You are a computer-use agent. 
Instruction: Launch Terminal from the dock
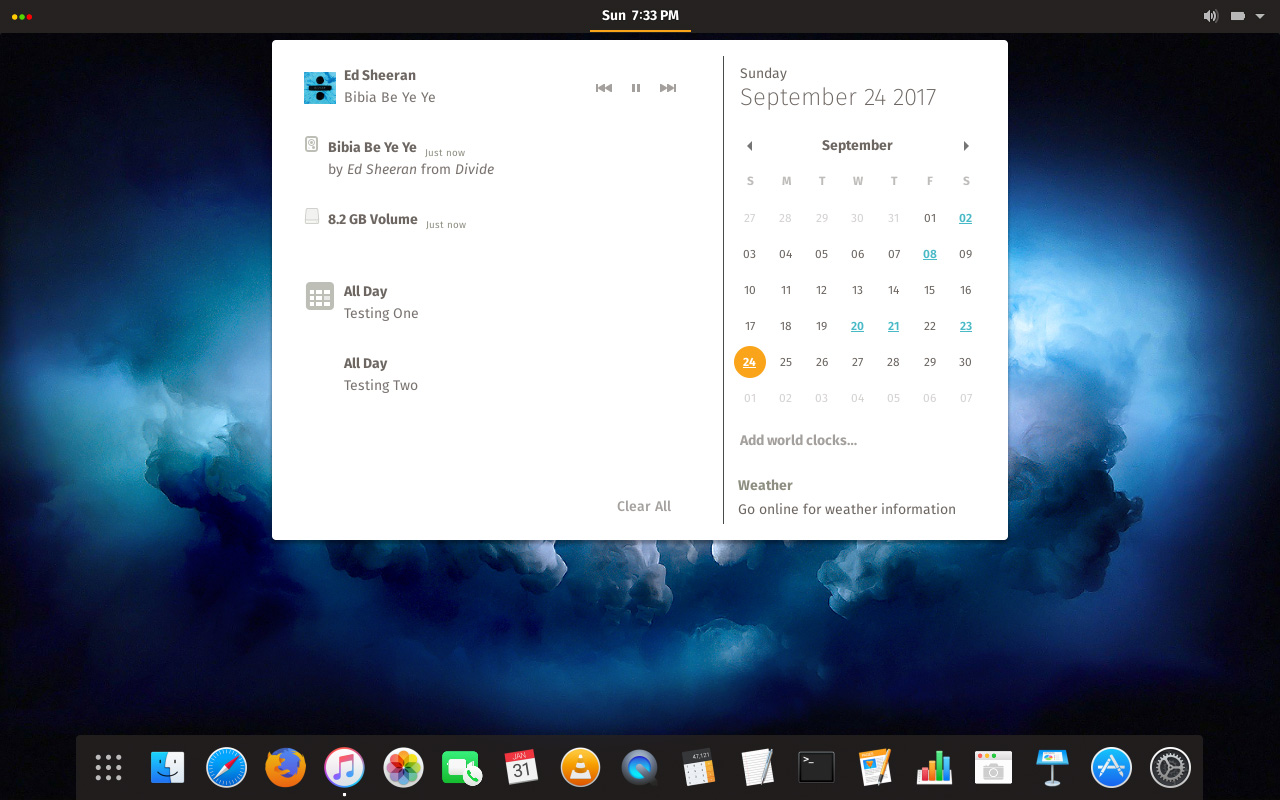(x=816, y=768)
